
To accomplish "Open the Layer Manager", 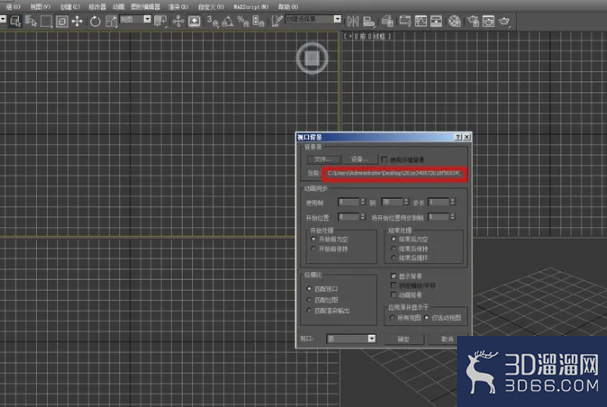I will 387,21.
